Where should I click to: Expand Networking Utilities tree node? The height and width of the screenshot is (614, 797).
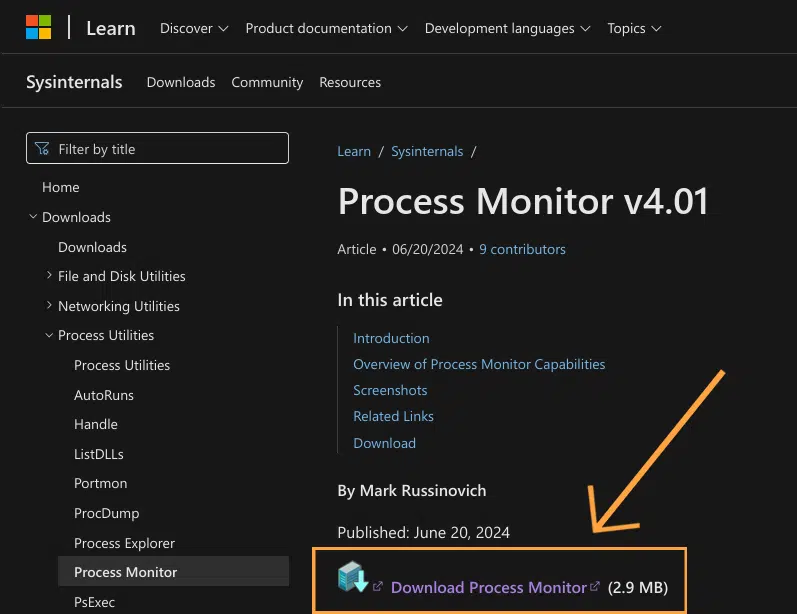50,306
